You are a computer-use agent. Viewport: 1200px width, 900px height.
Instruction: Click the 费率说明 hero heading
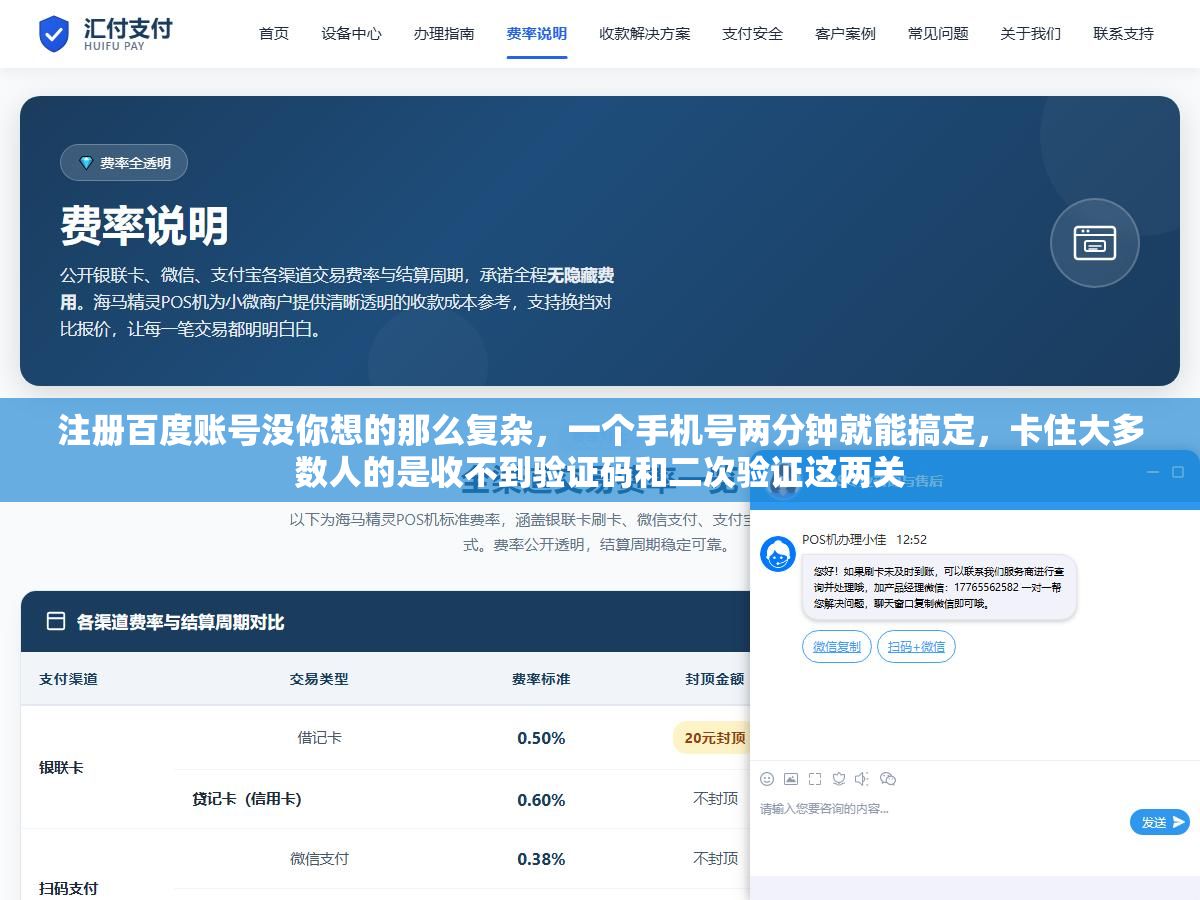pyautogui.click(x=145, y=227)
